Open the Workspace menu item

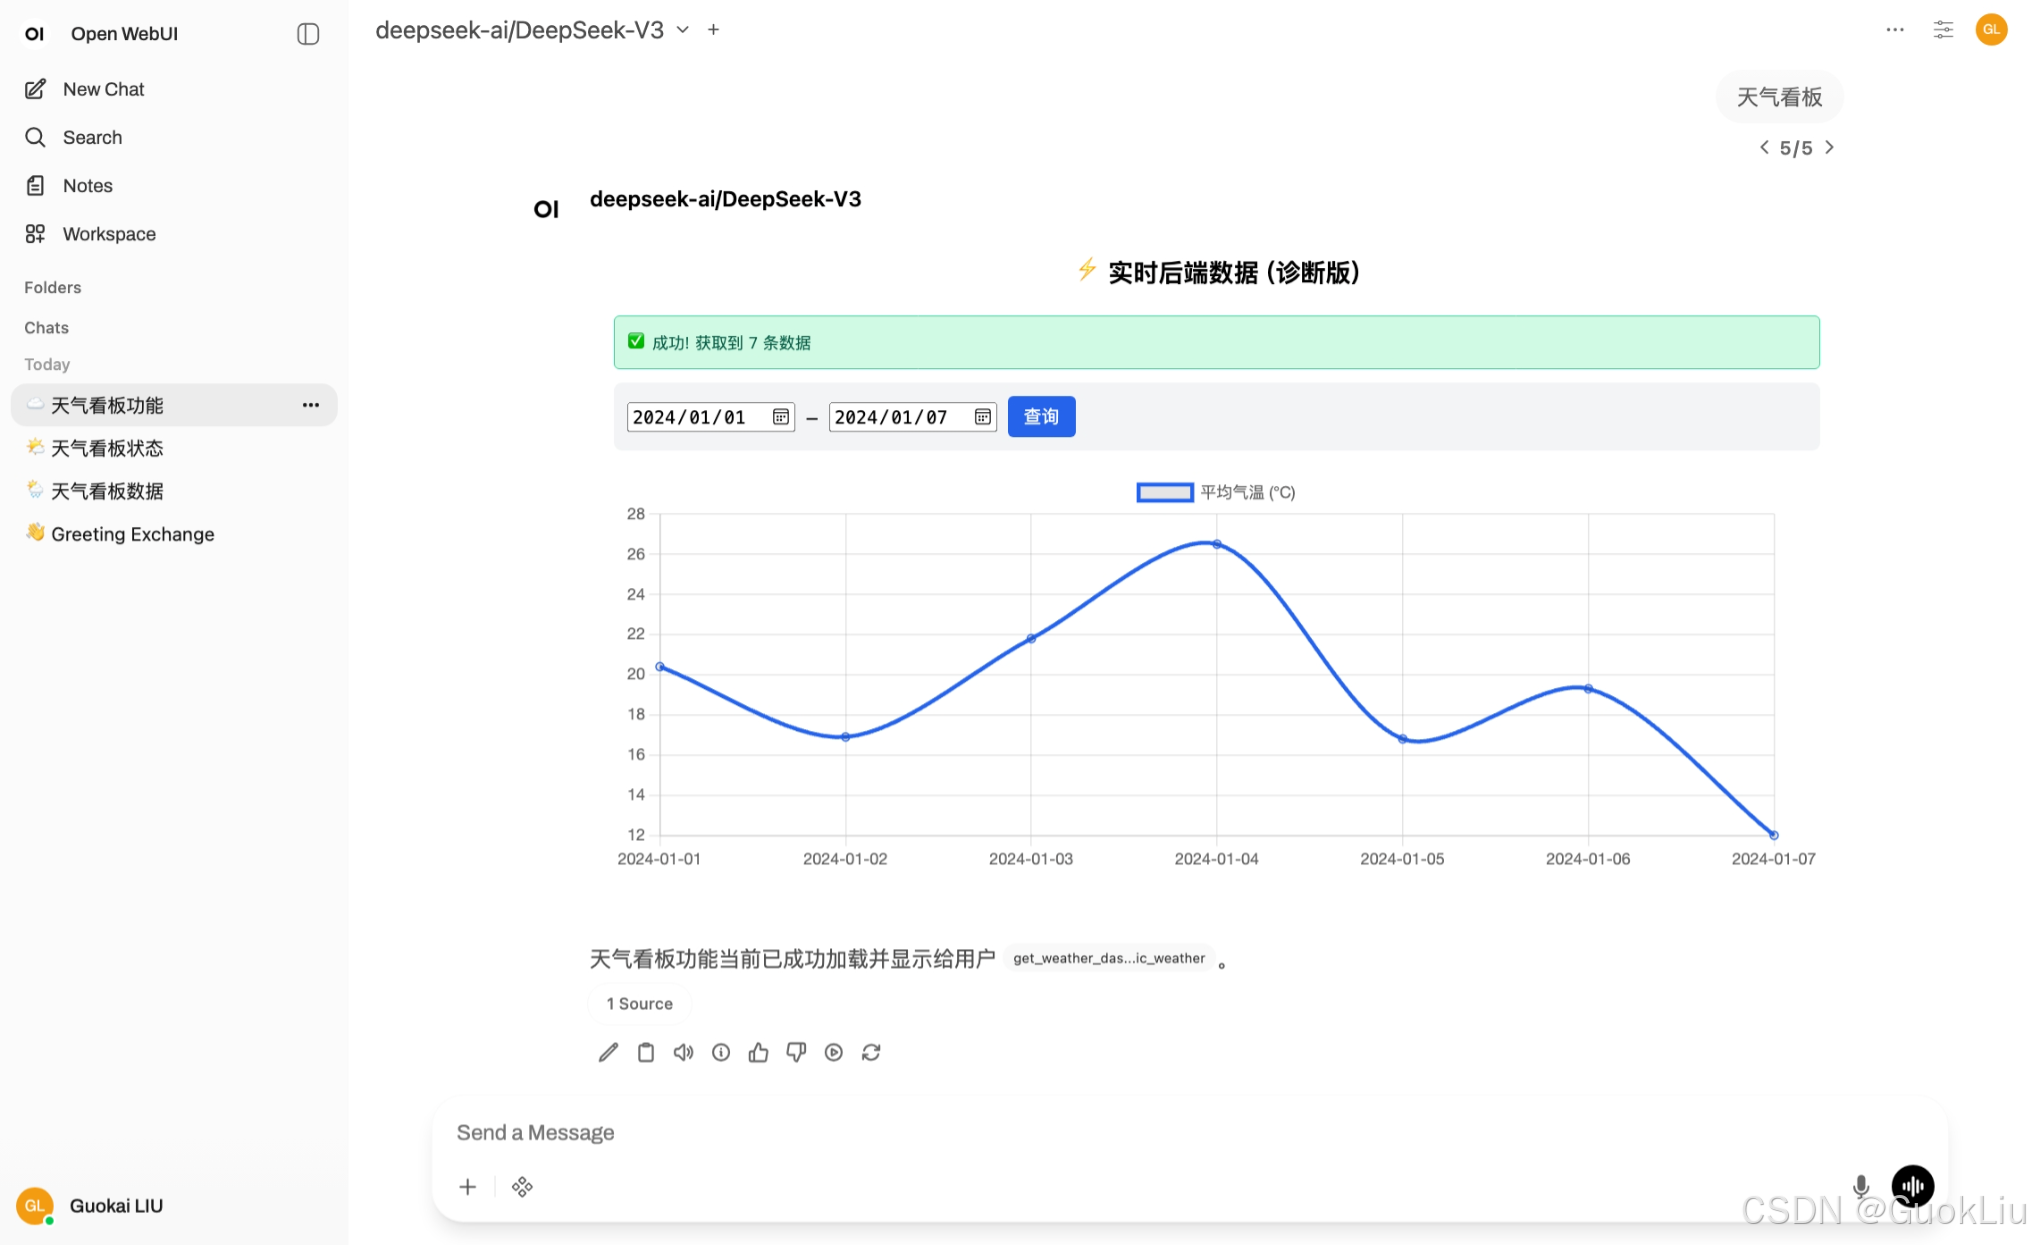tap(109, 234)
